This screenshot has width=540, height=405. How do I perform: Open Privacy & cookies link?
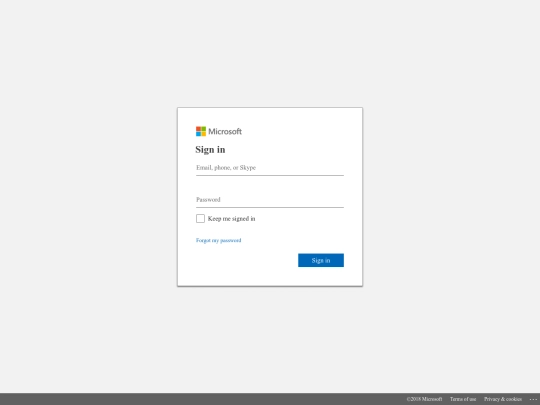coord(503,399)
